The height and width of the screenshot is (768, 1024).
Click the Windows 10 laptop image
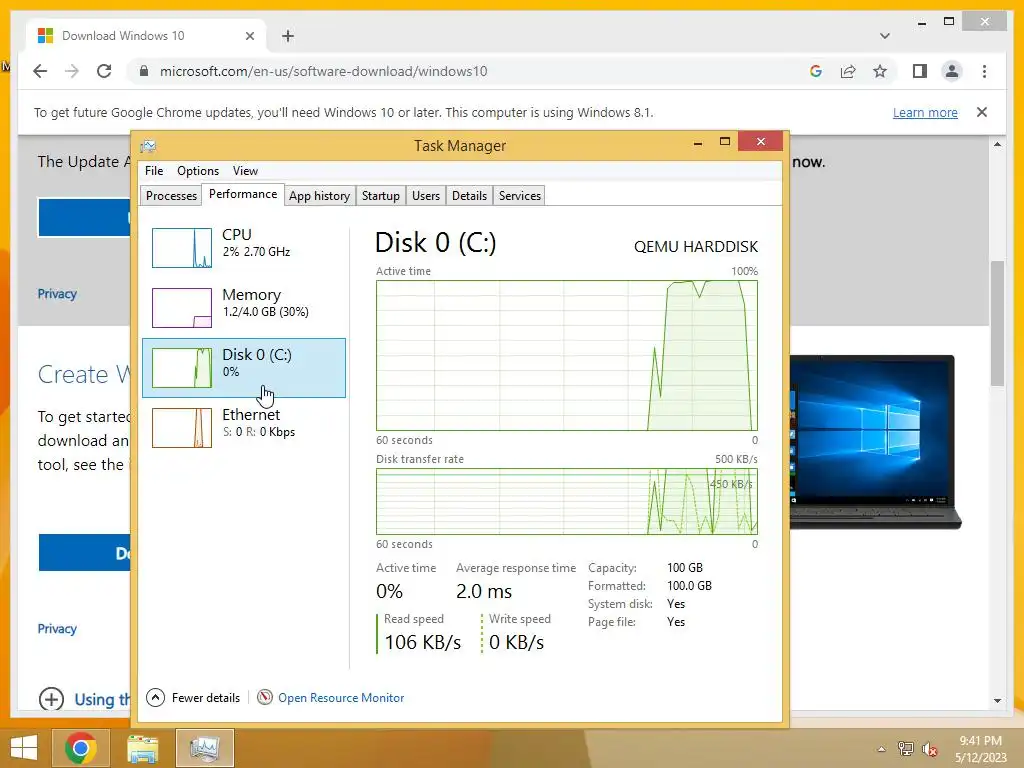[x=875, y=441]
